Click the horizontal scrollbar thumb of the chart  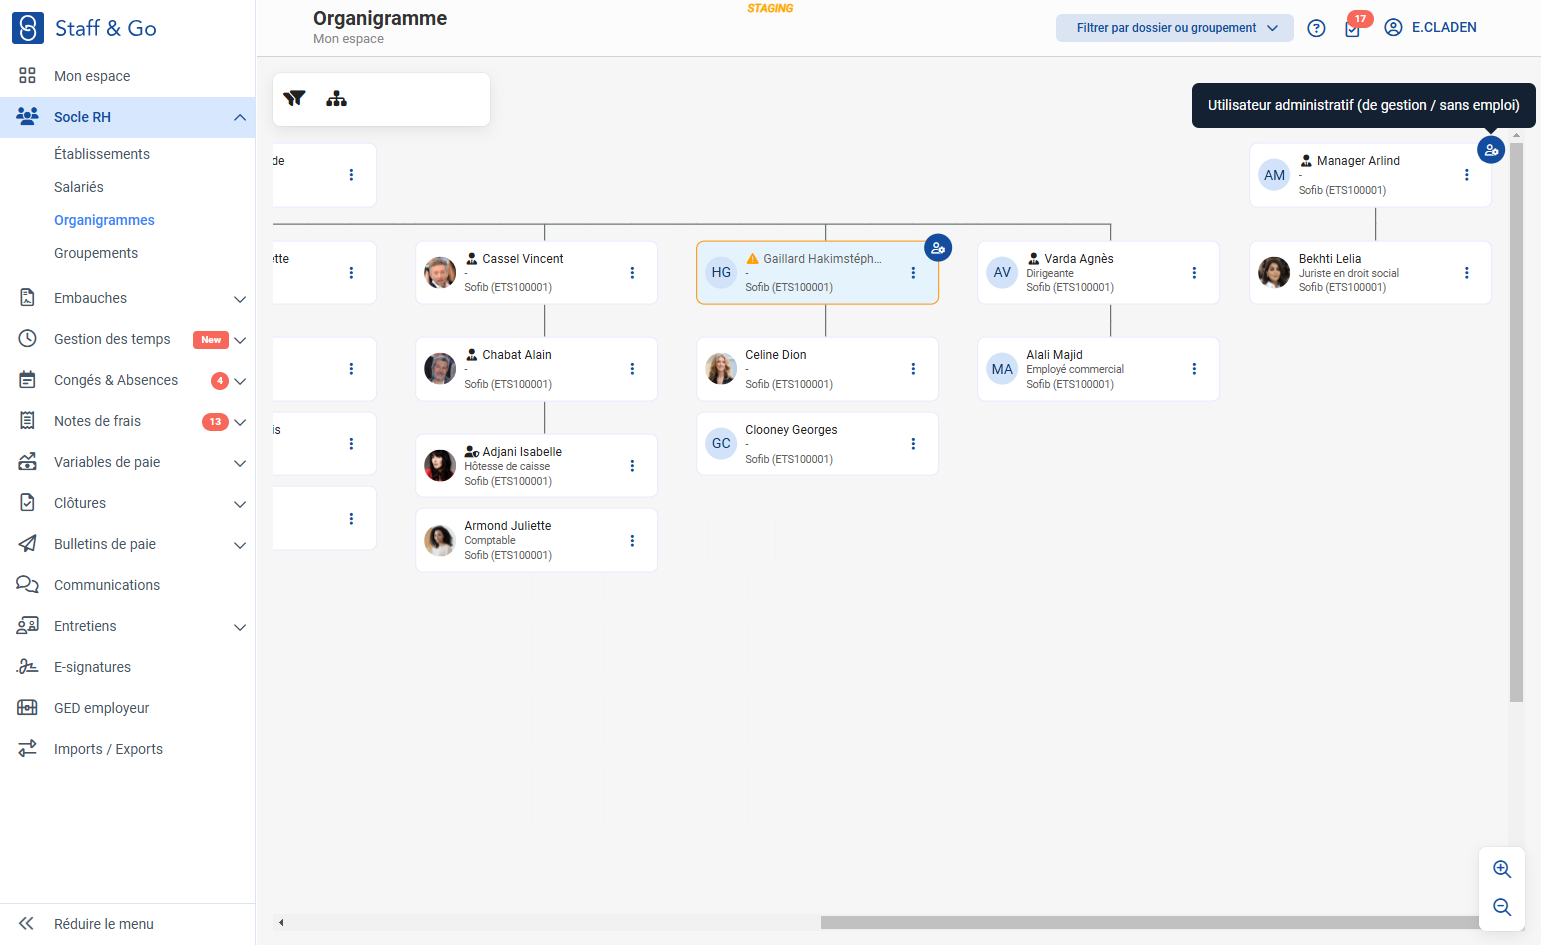coord(1150,922)
